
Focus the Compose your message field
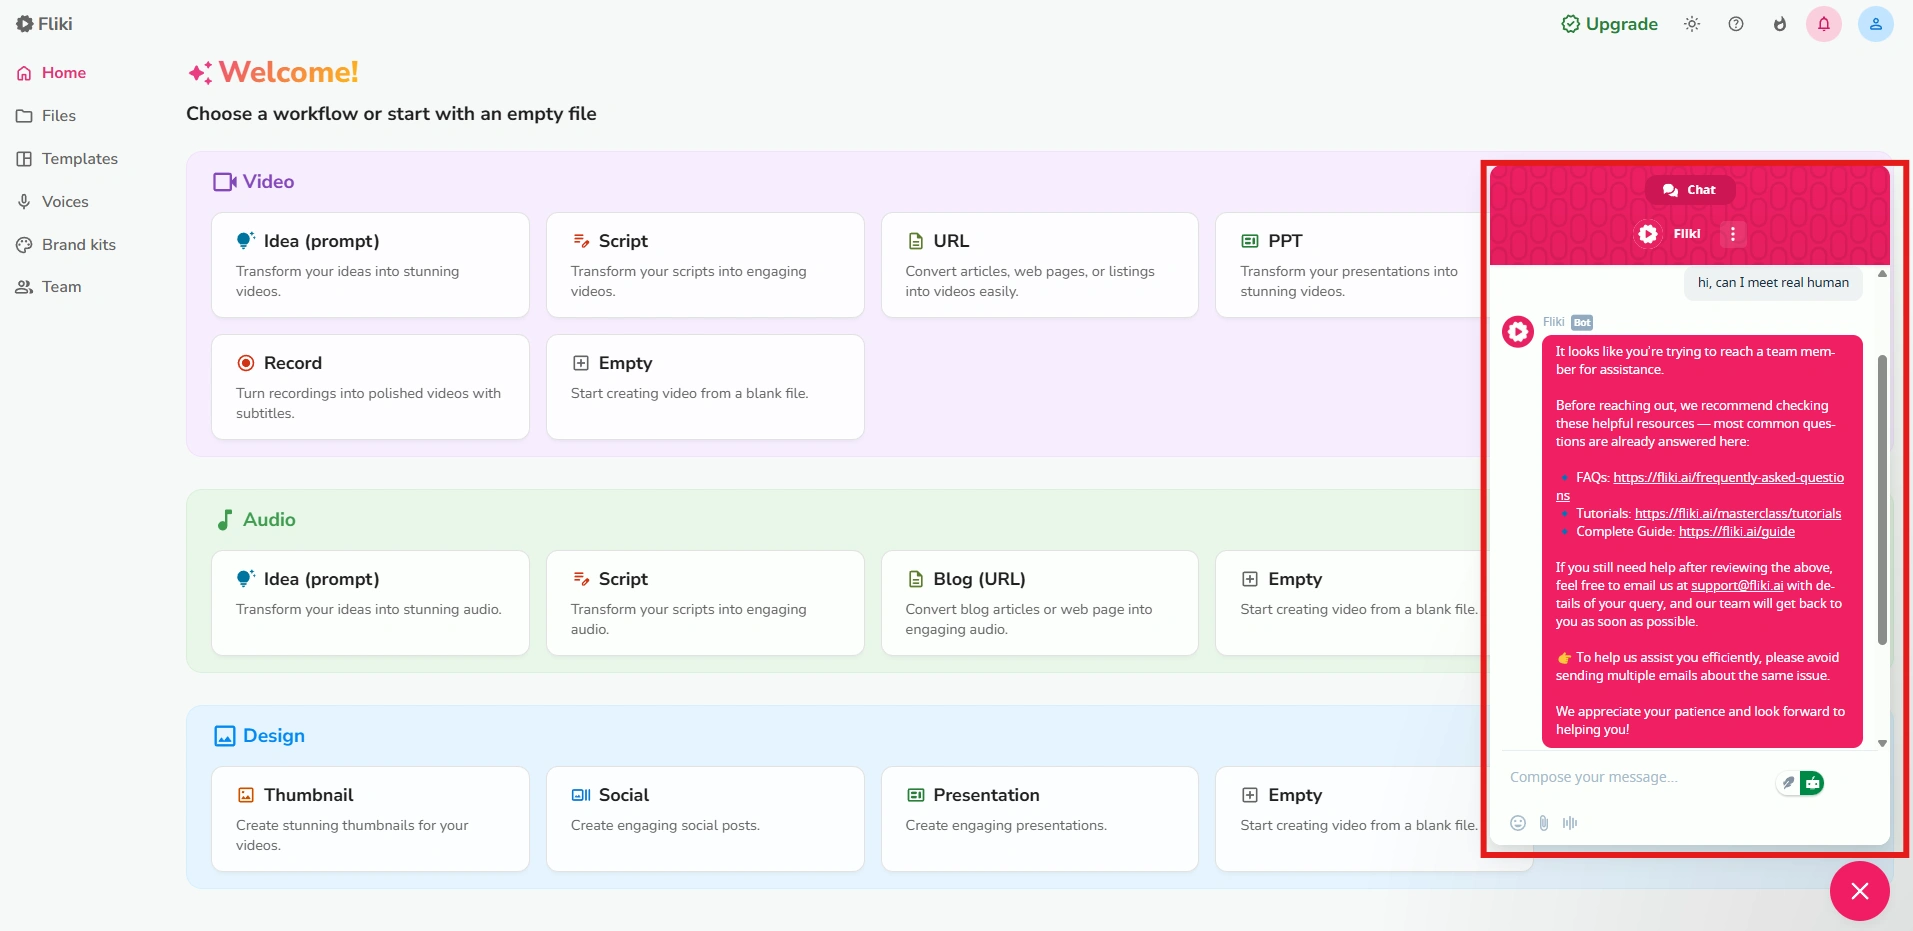(x=1636, y=778)
